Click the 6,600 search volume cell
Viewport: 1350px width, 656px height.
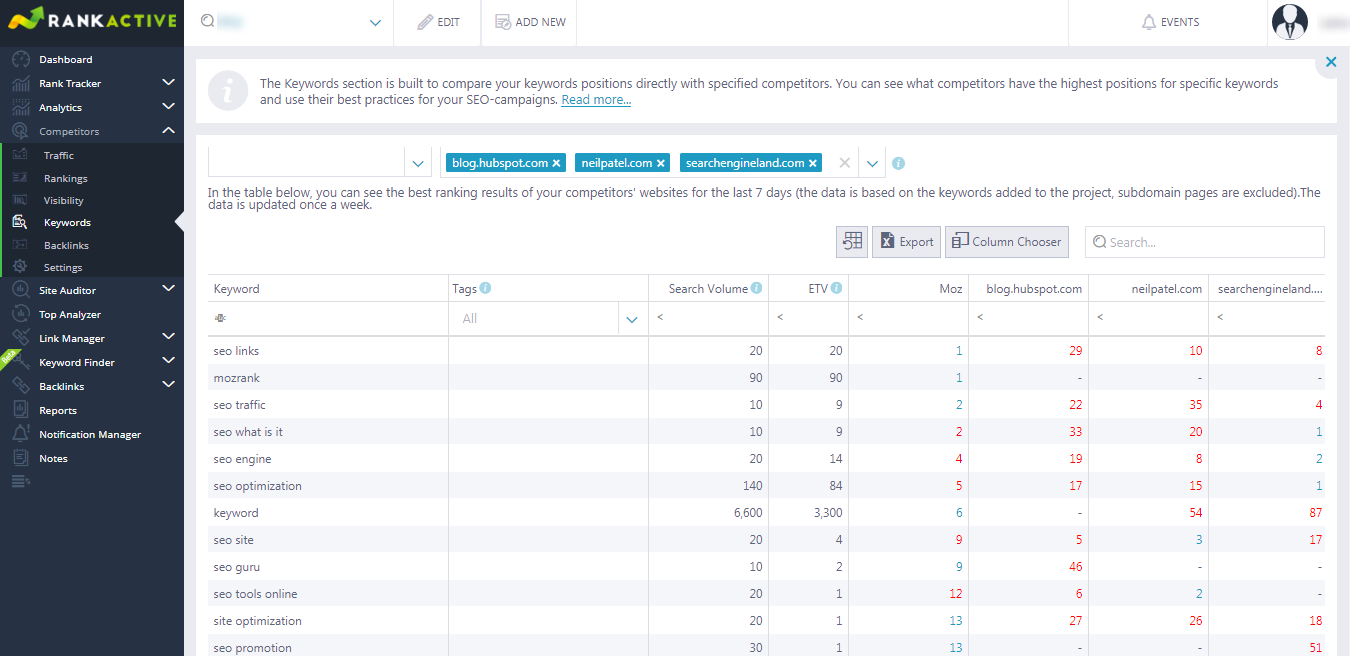pos(709,513)
